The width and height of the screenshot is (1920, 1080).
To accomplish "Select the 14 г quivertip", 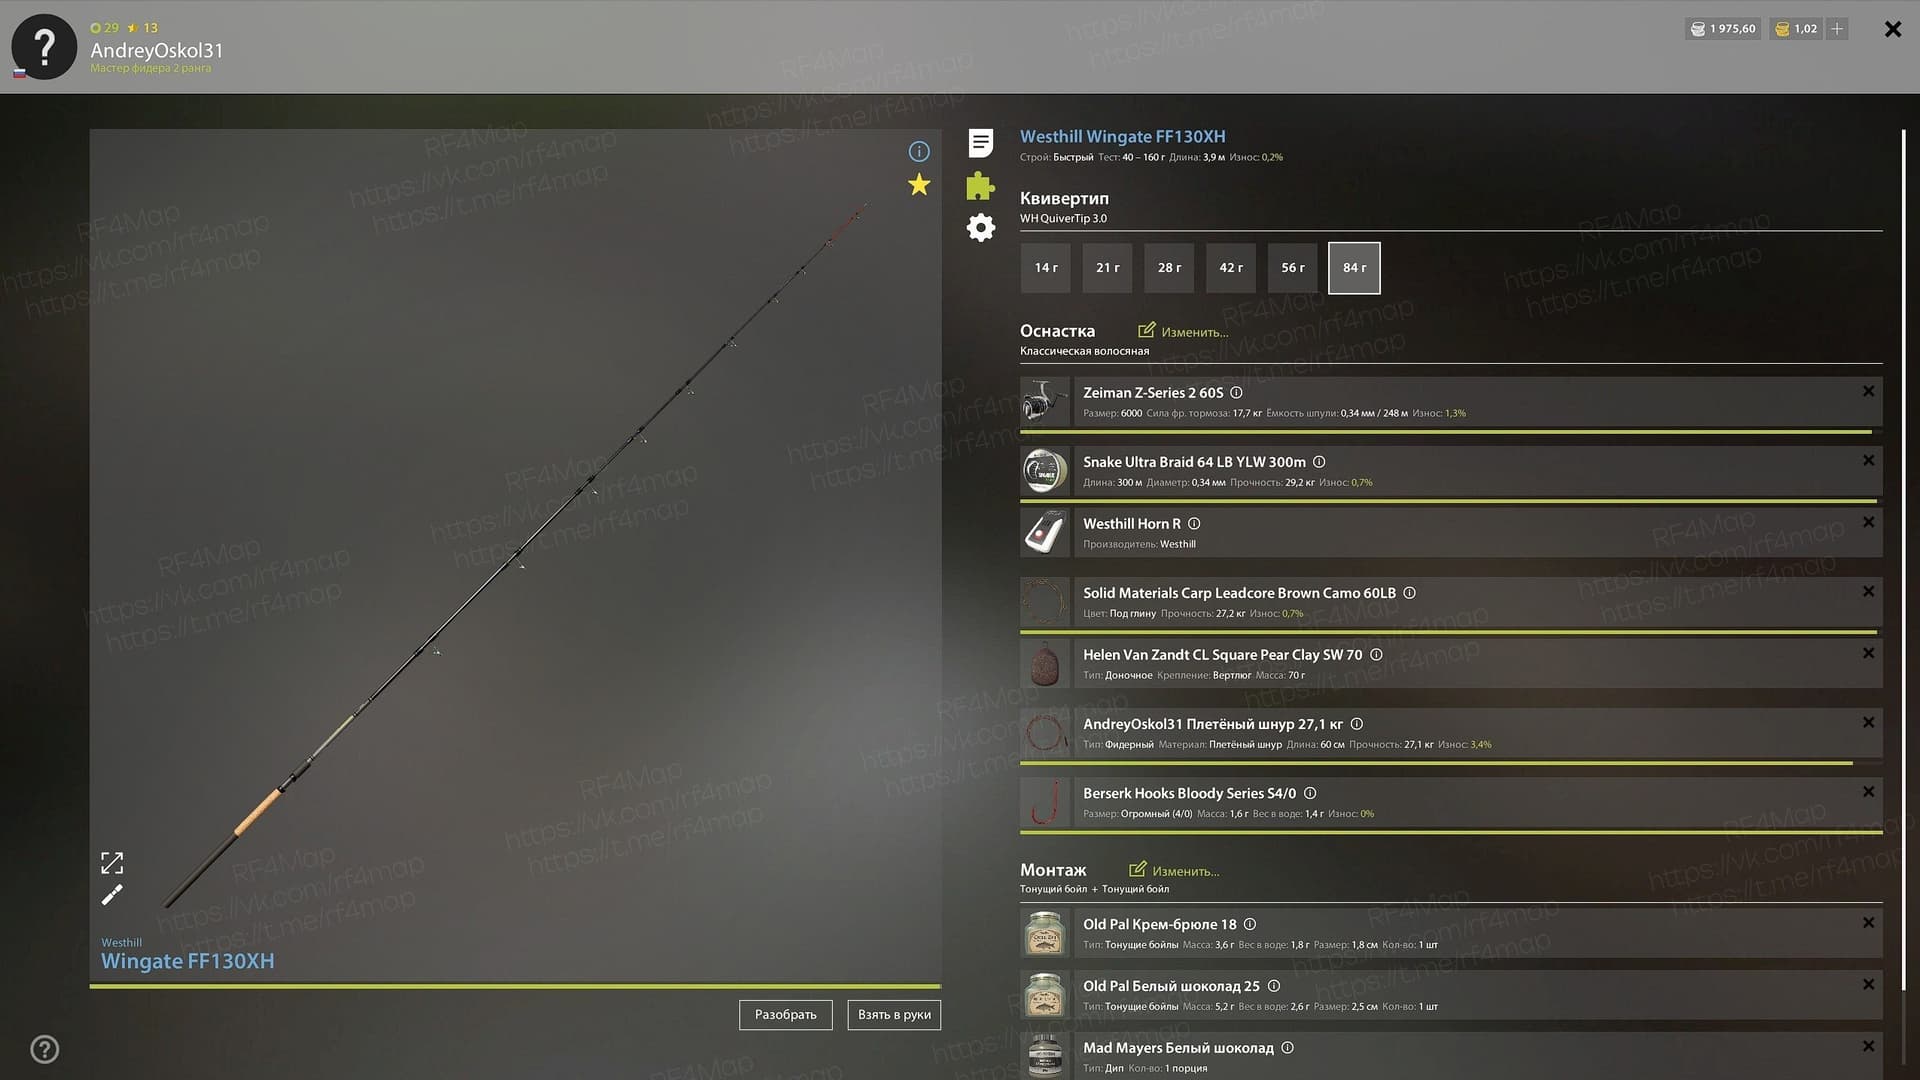I will [x=1046, y=268].
